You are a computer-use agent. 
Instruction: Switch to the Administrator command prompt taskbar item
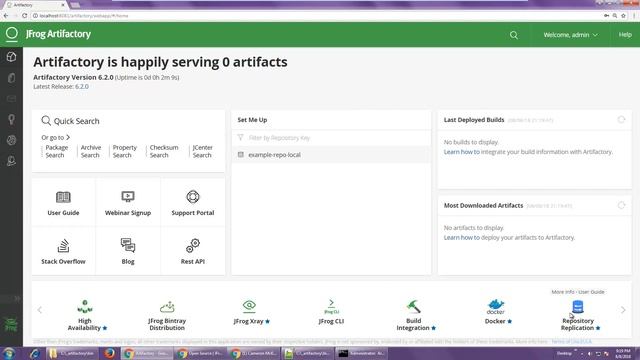click(362, 353)
